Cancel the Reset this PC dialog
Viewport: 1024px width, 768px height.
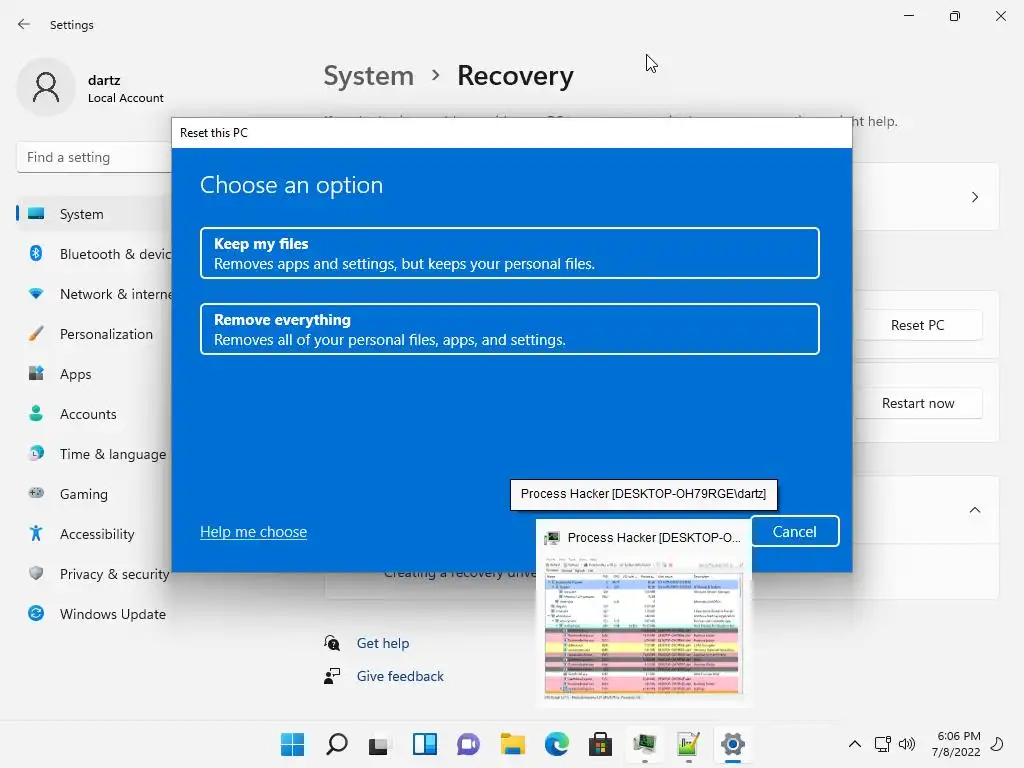[795, 532]
